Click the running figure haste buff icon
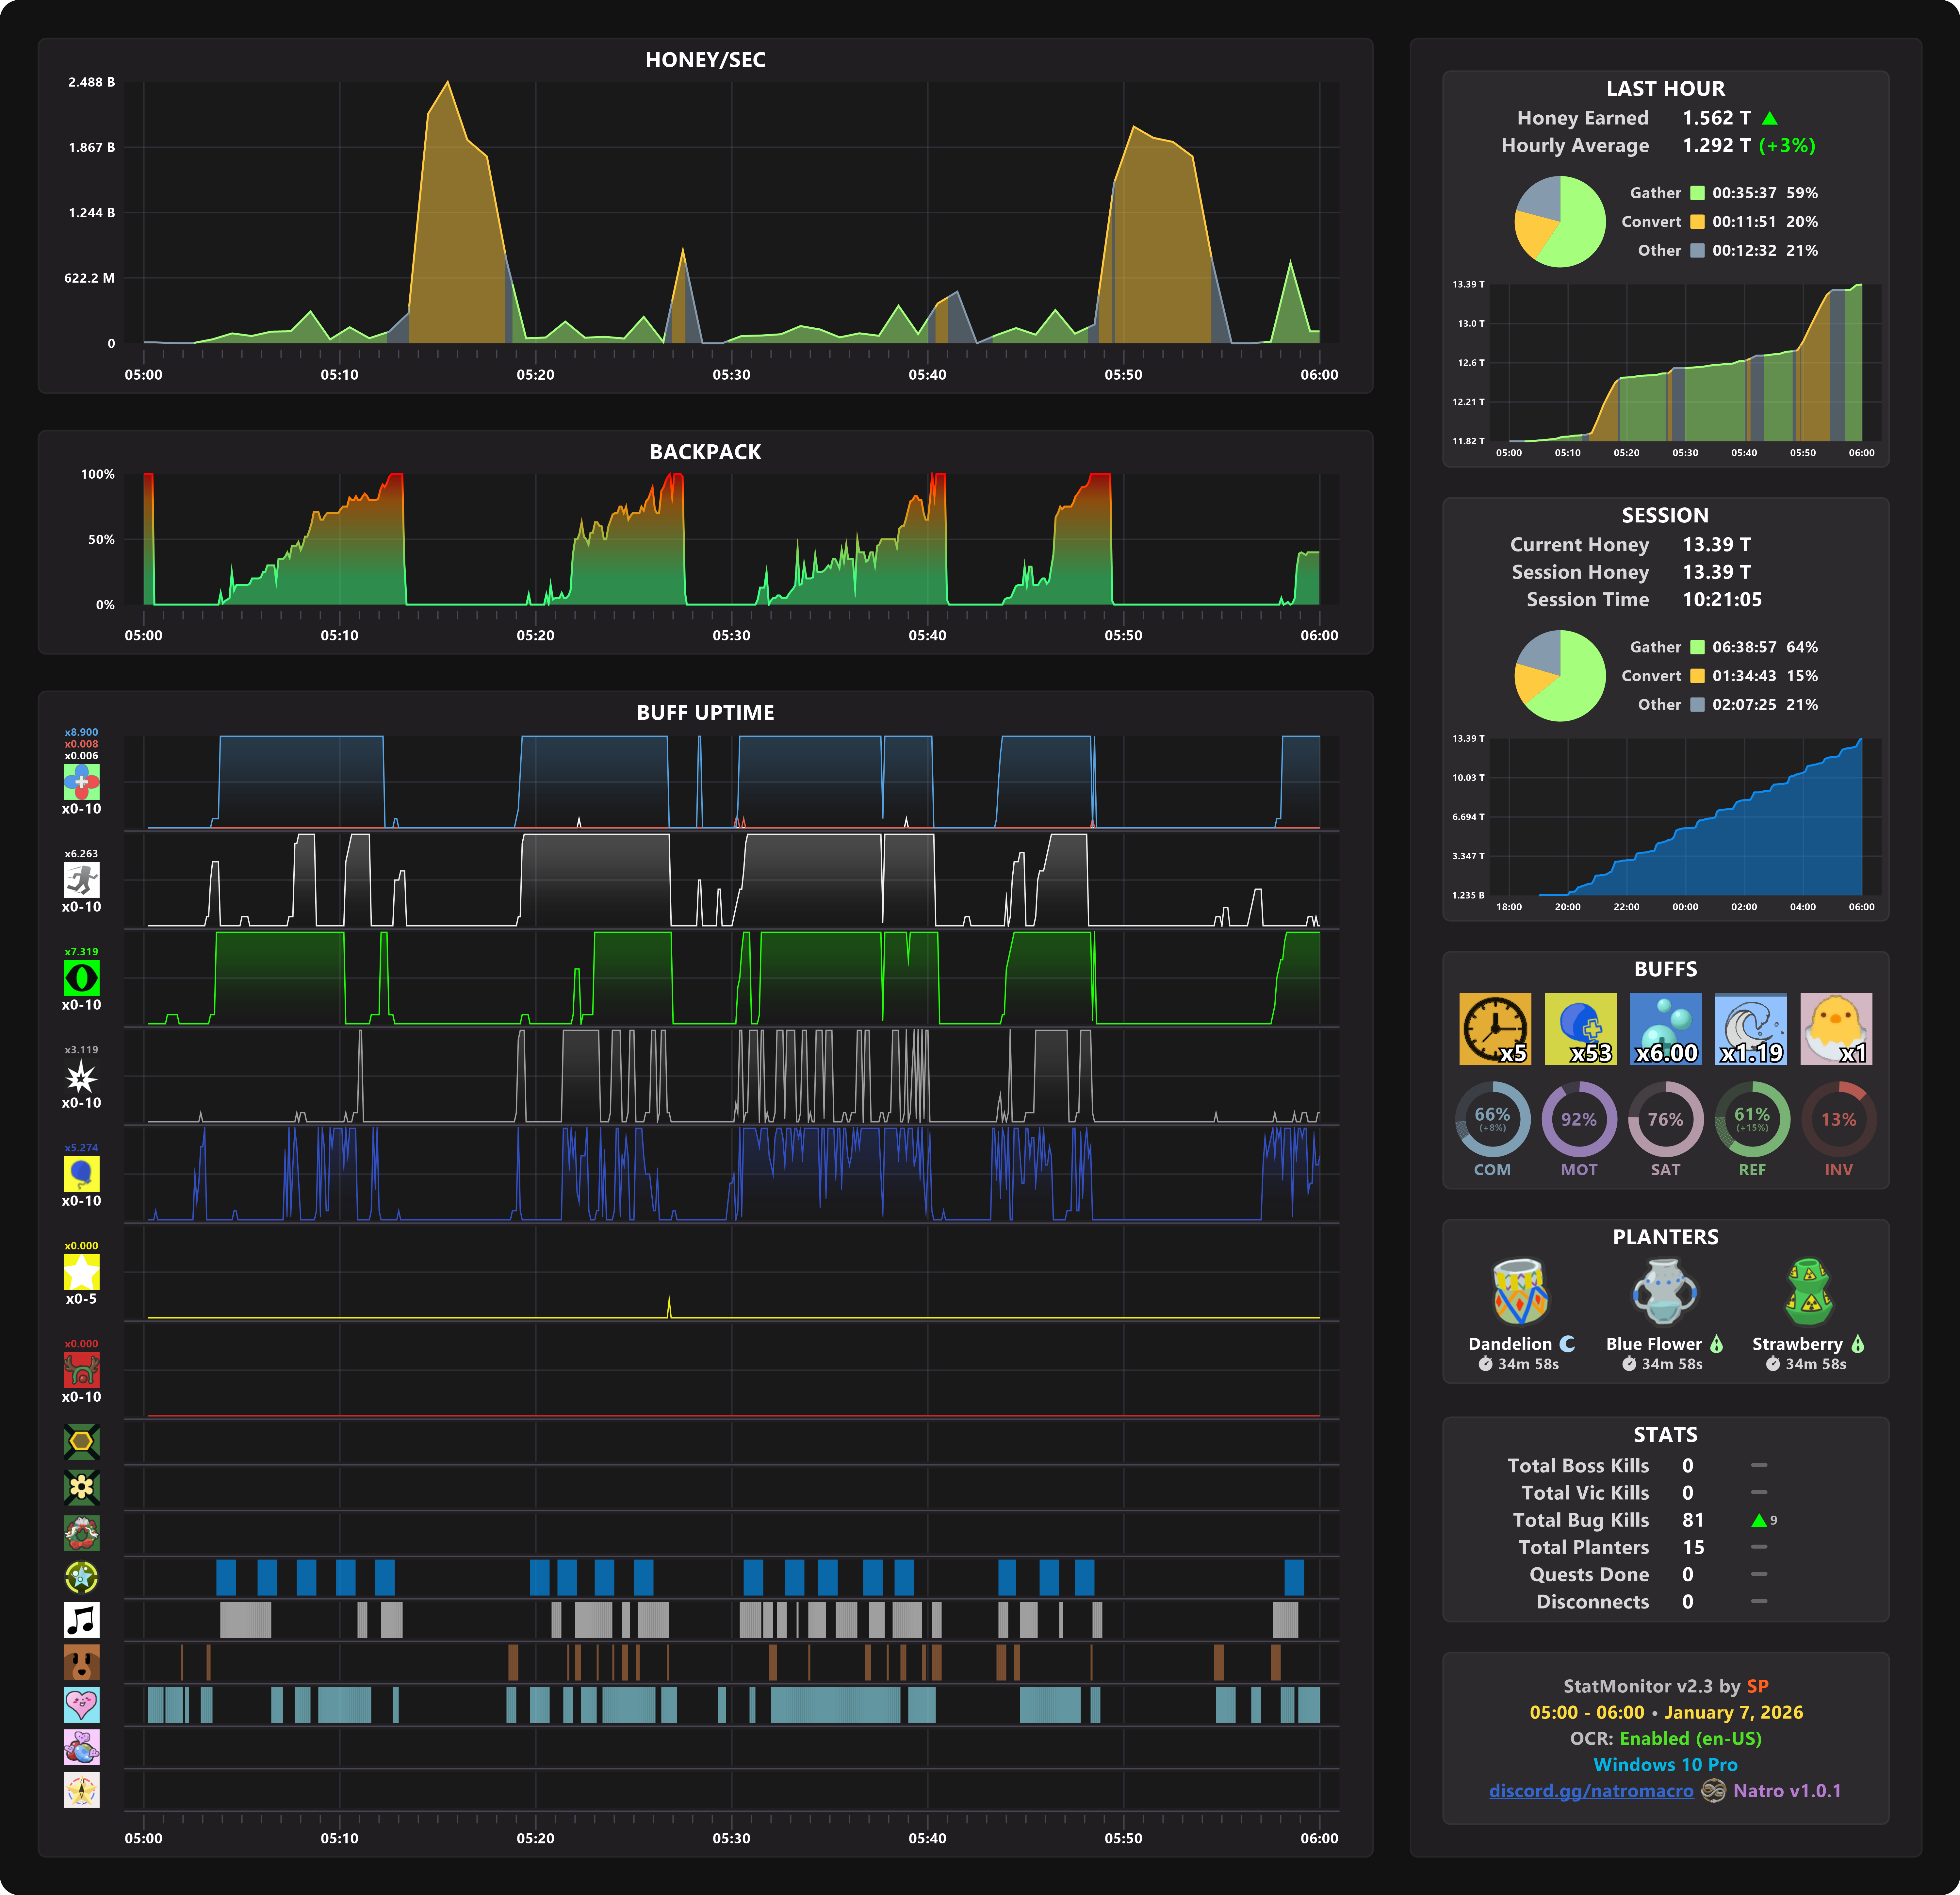Image resolution: width=1960 pixels, height=1895 pixels. pos(81,880)
